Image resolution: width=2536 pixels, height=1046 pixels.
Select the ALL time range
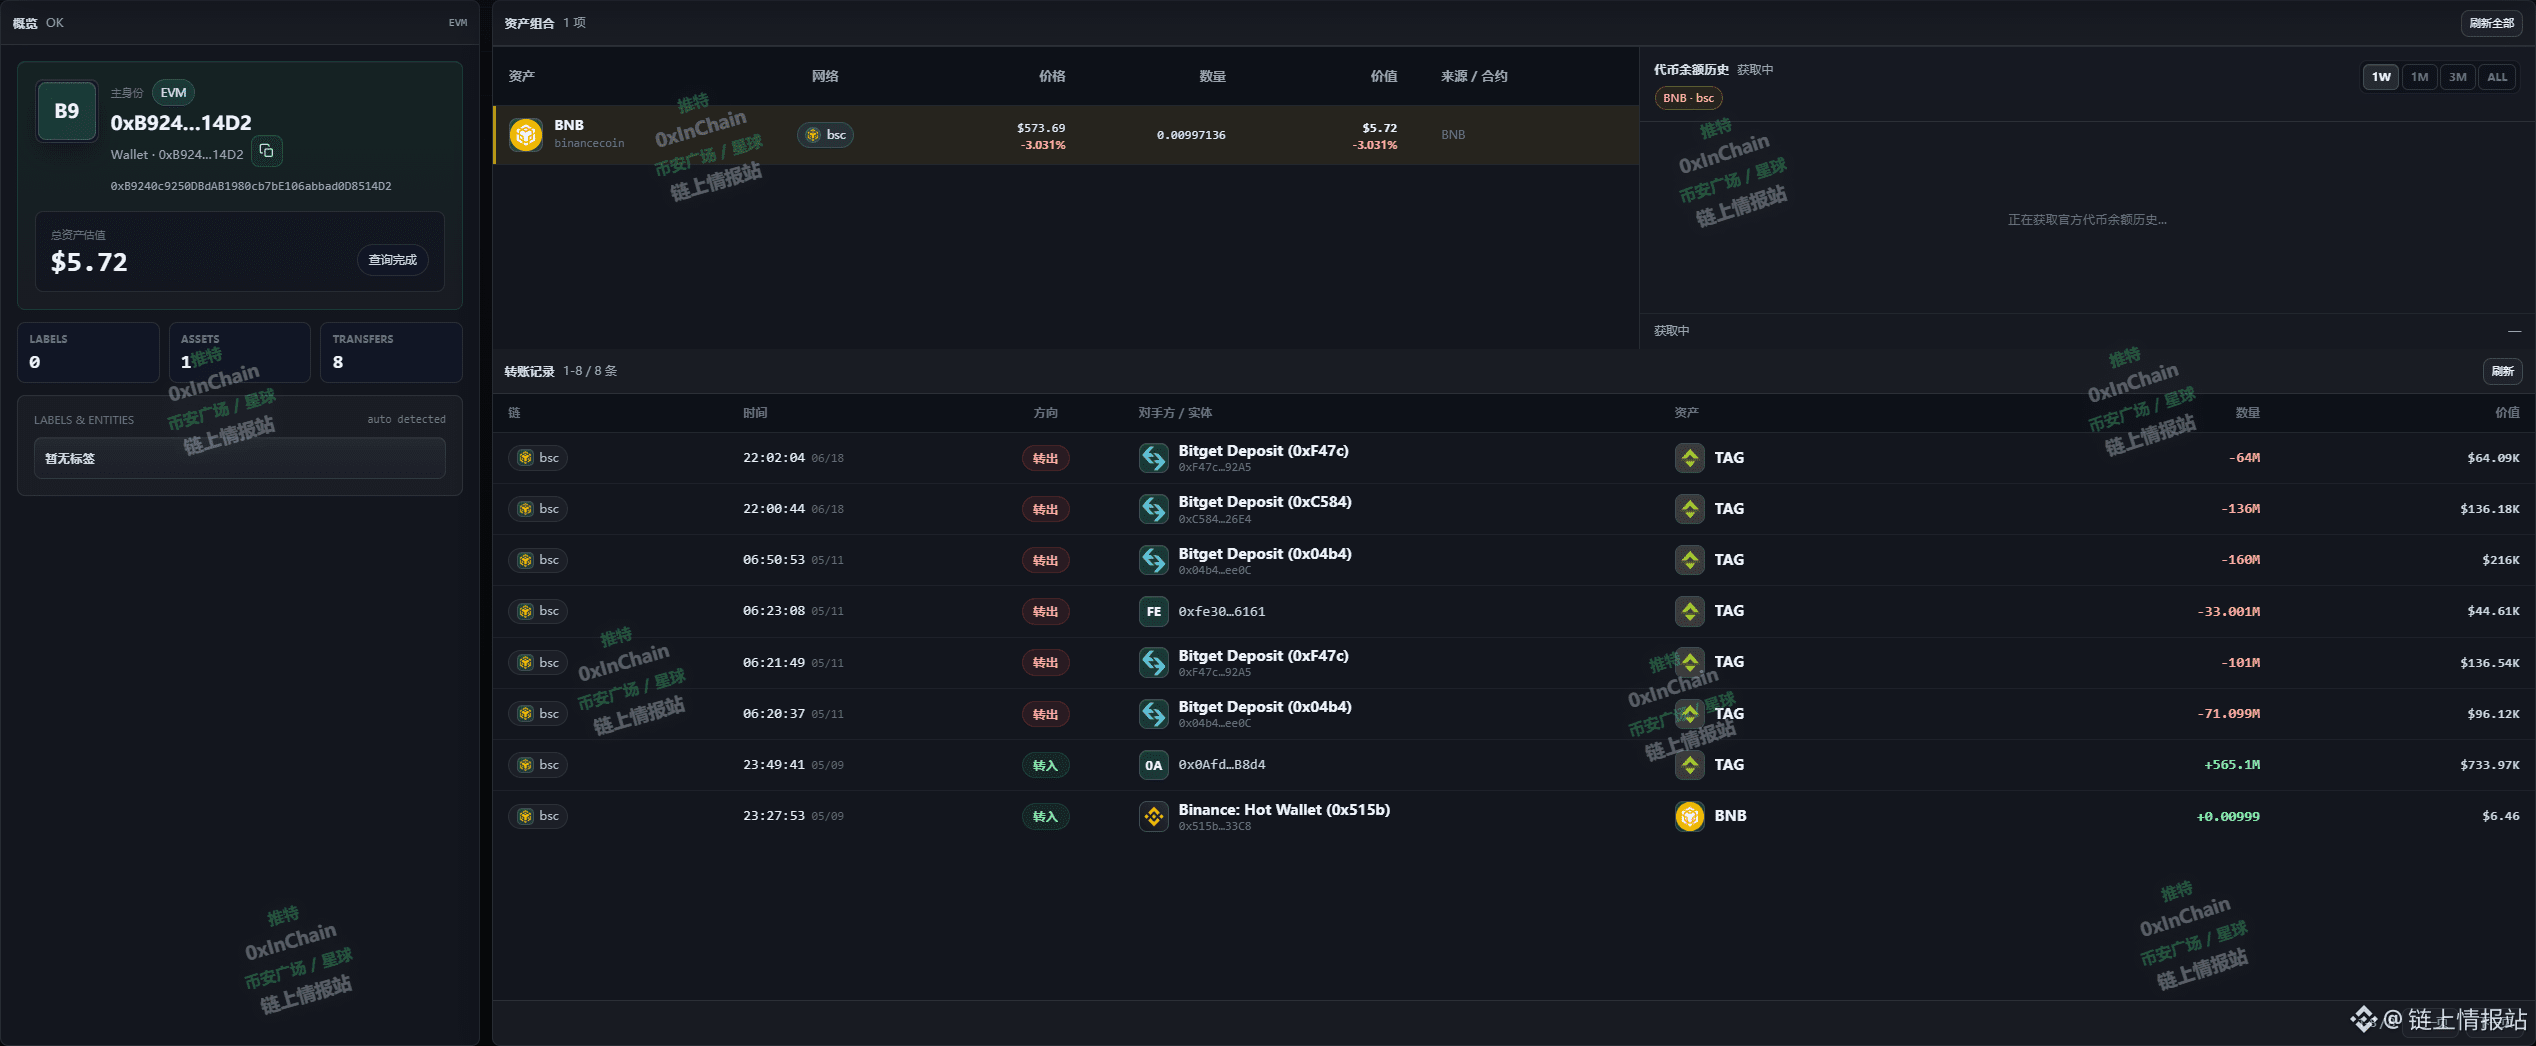tap(2497, 77)
